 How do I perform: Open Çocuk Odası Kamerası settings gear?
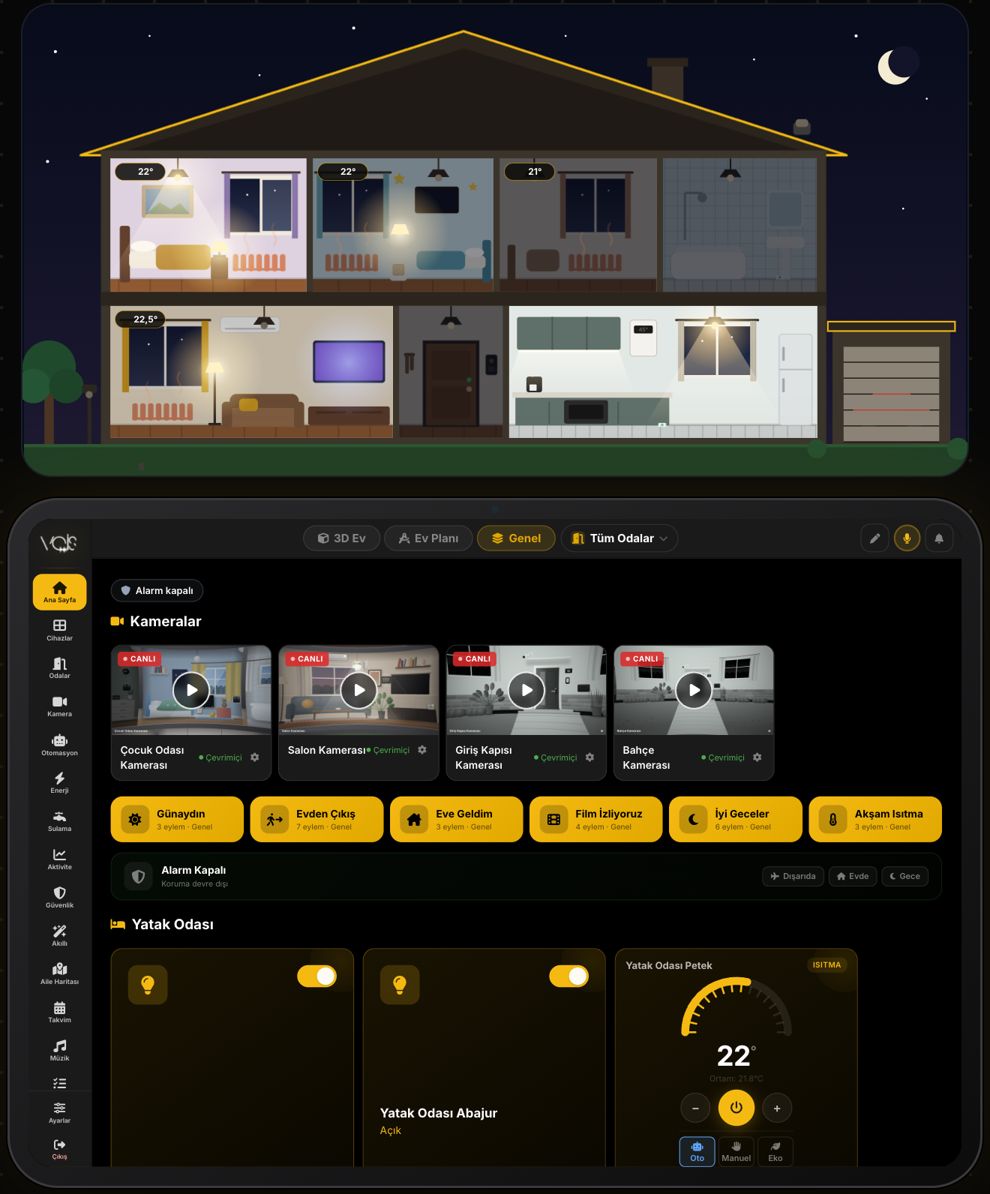pyautogui.click(x=254, y=758)
